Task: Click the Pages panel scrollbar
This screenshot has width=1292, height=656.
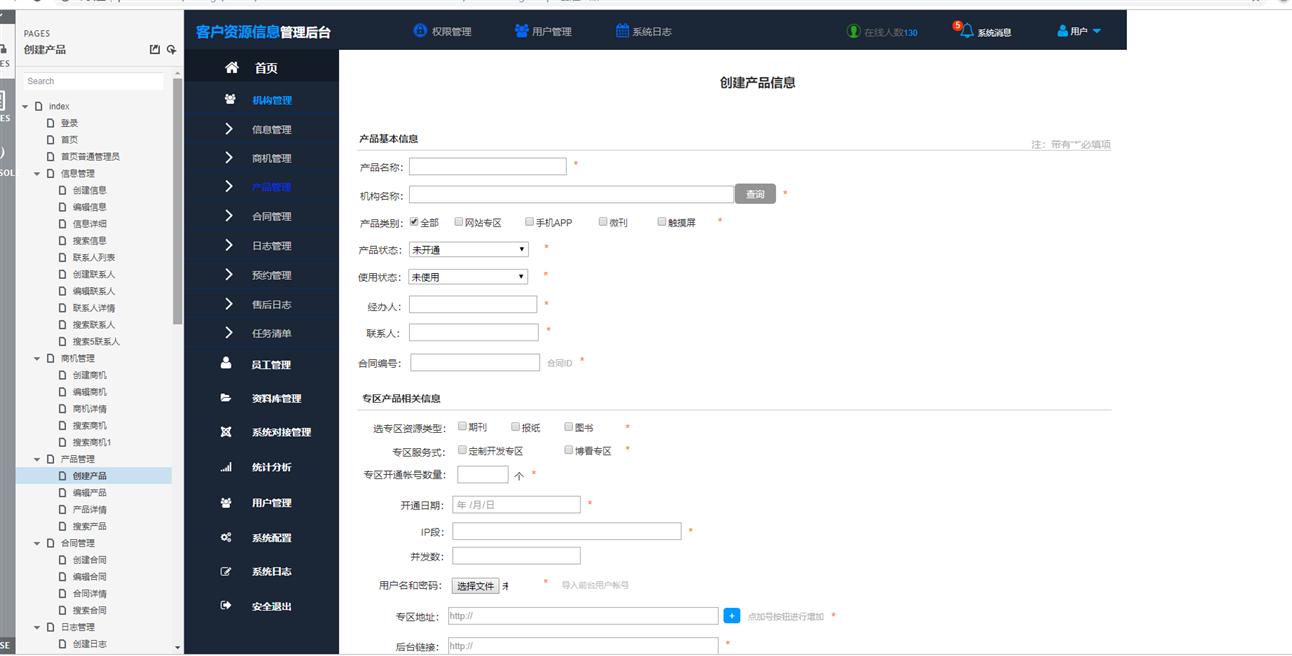Action: pos(178,200)
